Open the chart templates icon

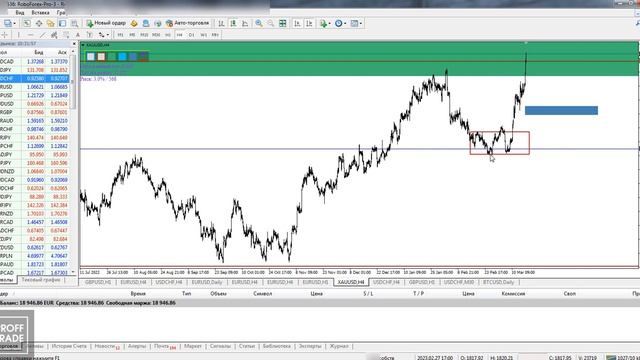(354, 23)
